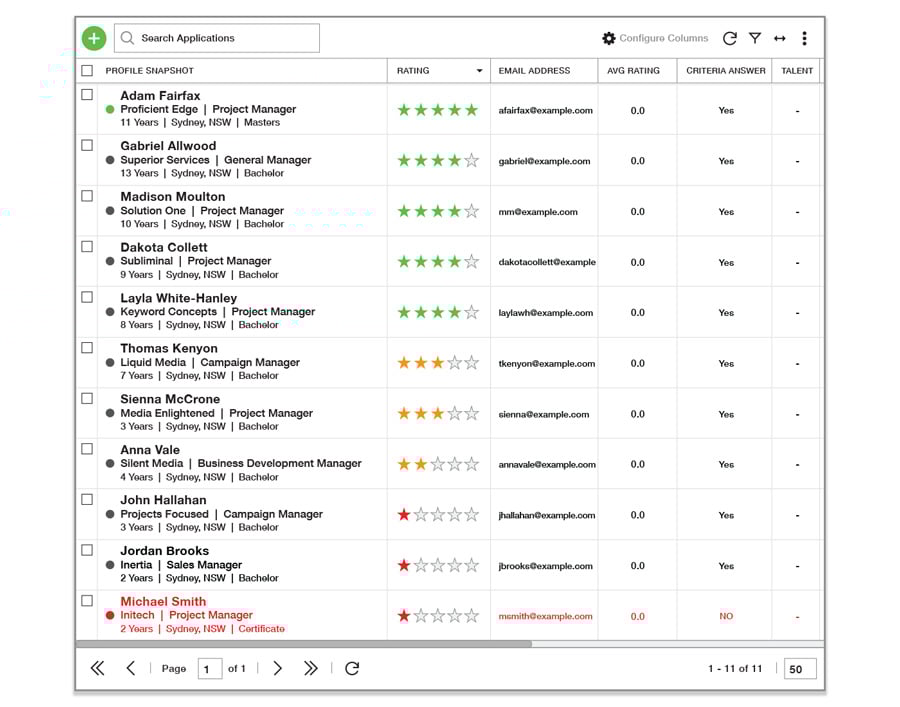Click Madison Moulton's star rating

[438, 211]
